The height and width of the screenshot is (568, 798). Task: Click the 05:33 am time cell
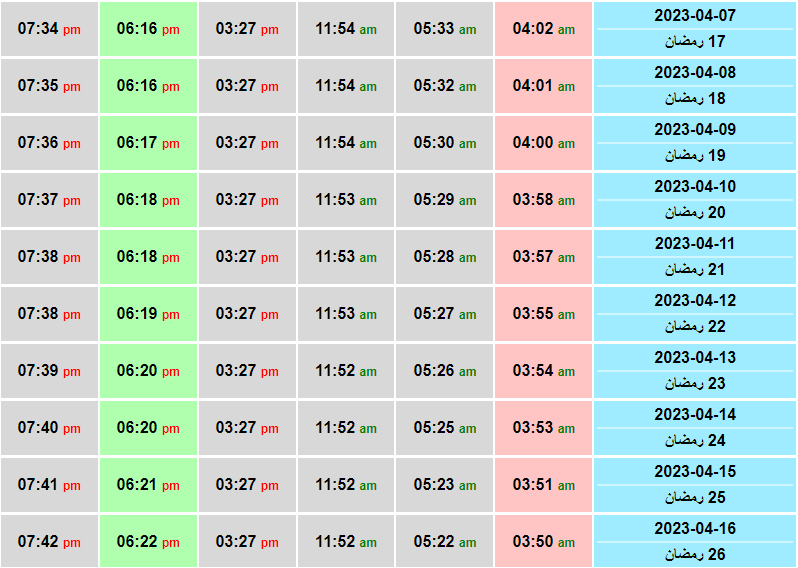coord(444,29)
